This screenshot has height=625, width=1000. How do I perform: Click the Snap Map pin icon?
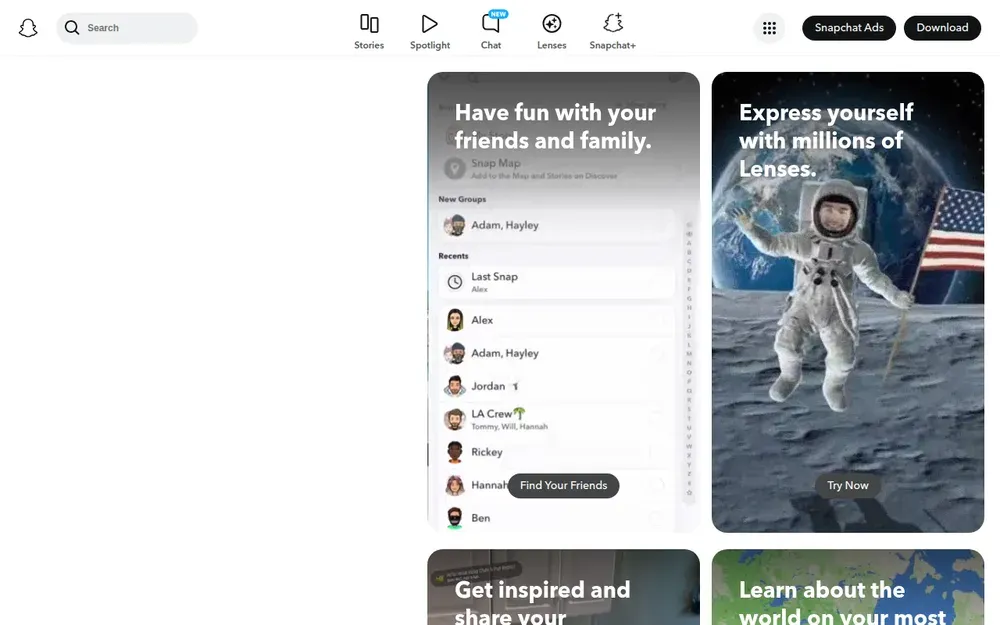455,168
